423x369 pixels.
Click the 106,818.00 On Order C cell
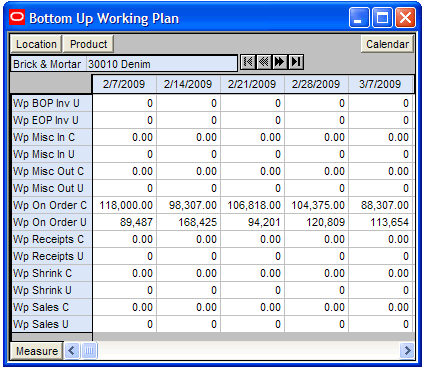[253, 205]
